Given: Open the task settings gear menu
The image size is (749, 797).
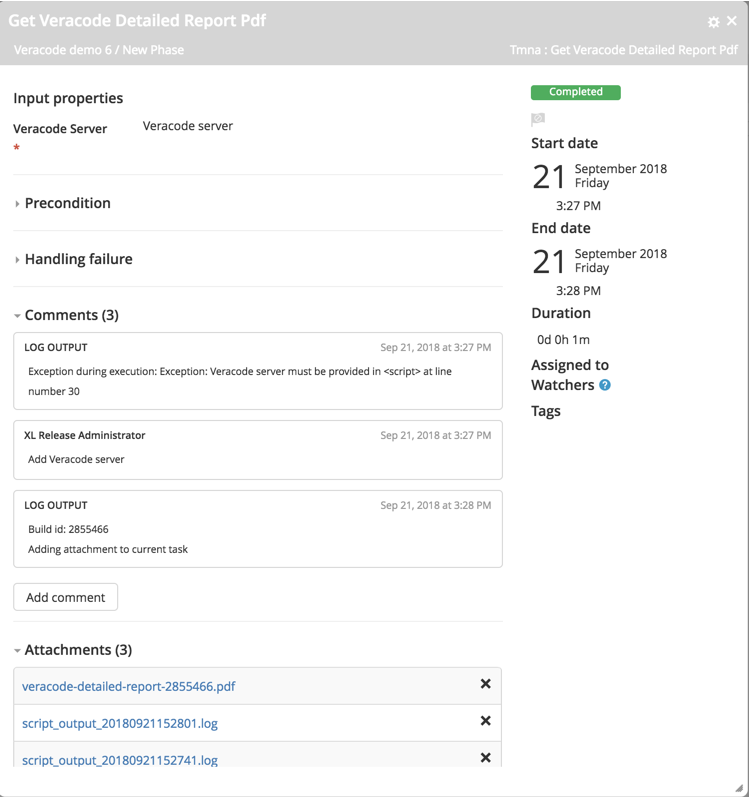Looking at the screenshot, I should 713,22.
